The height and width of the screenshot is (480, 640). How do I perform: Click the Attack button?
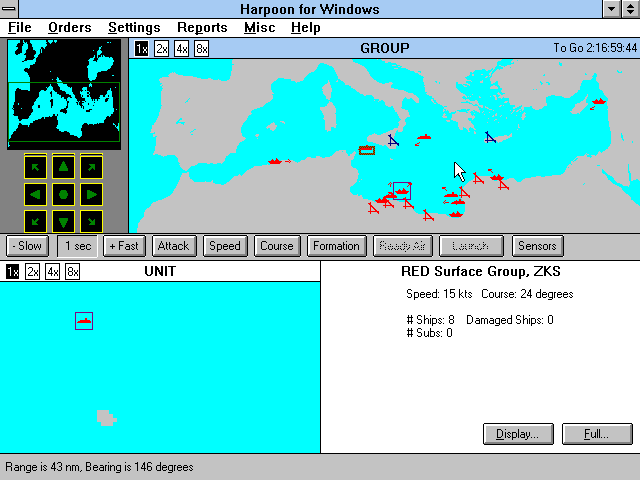[174, 246]
